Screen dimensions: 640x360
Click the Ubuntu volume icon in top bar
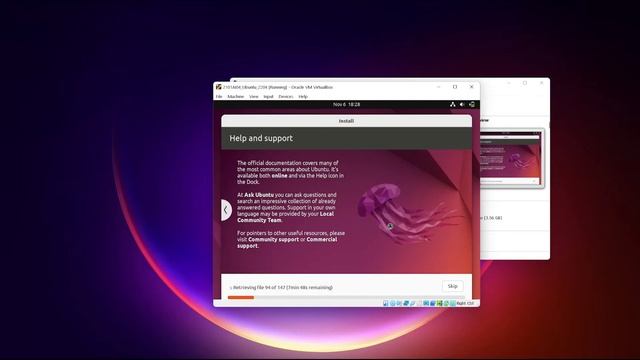(x=462, y=104)
